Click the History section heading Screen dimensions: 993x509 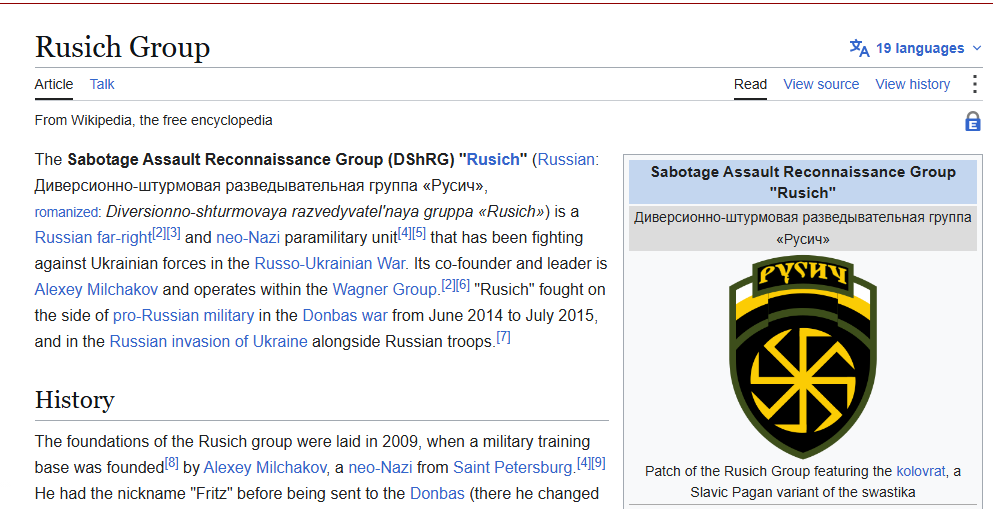pos(75,400)
